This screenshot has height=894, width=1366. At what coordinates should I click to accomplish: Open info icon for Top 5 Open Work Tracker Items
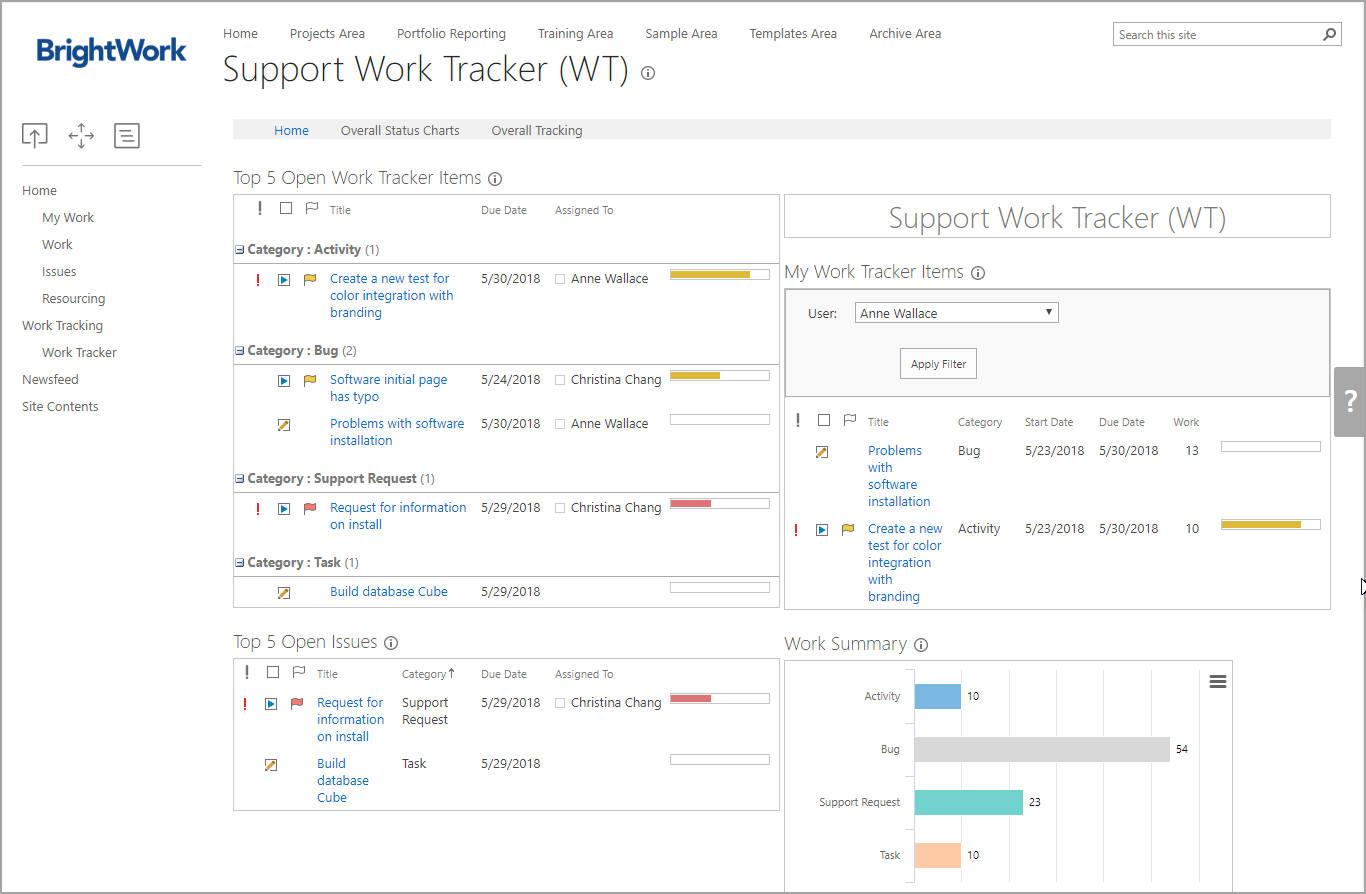pos(495,179)
